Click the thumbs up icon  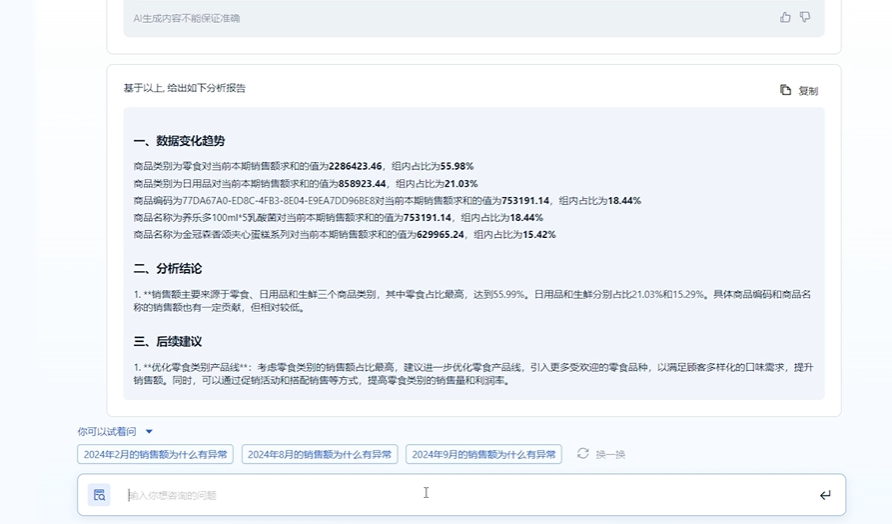[785, 17]
